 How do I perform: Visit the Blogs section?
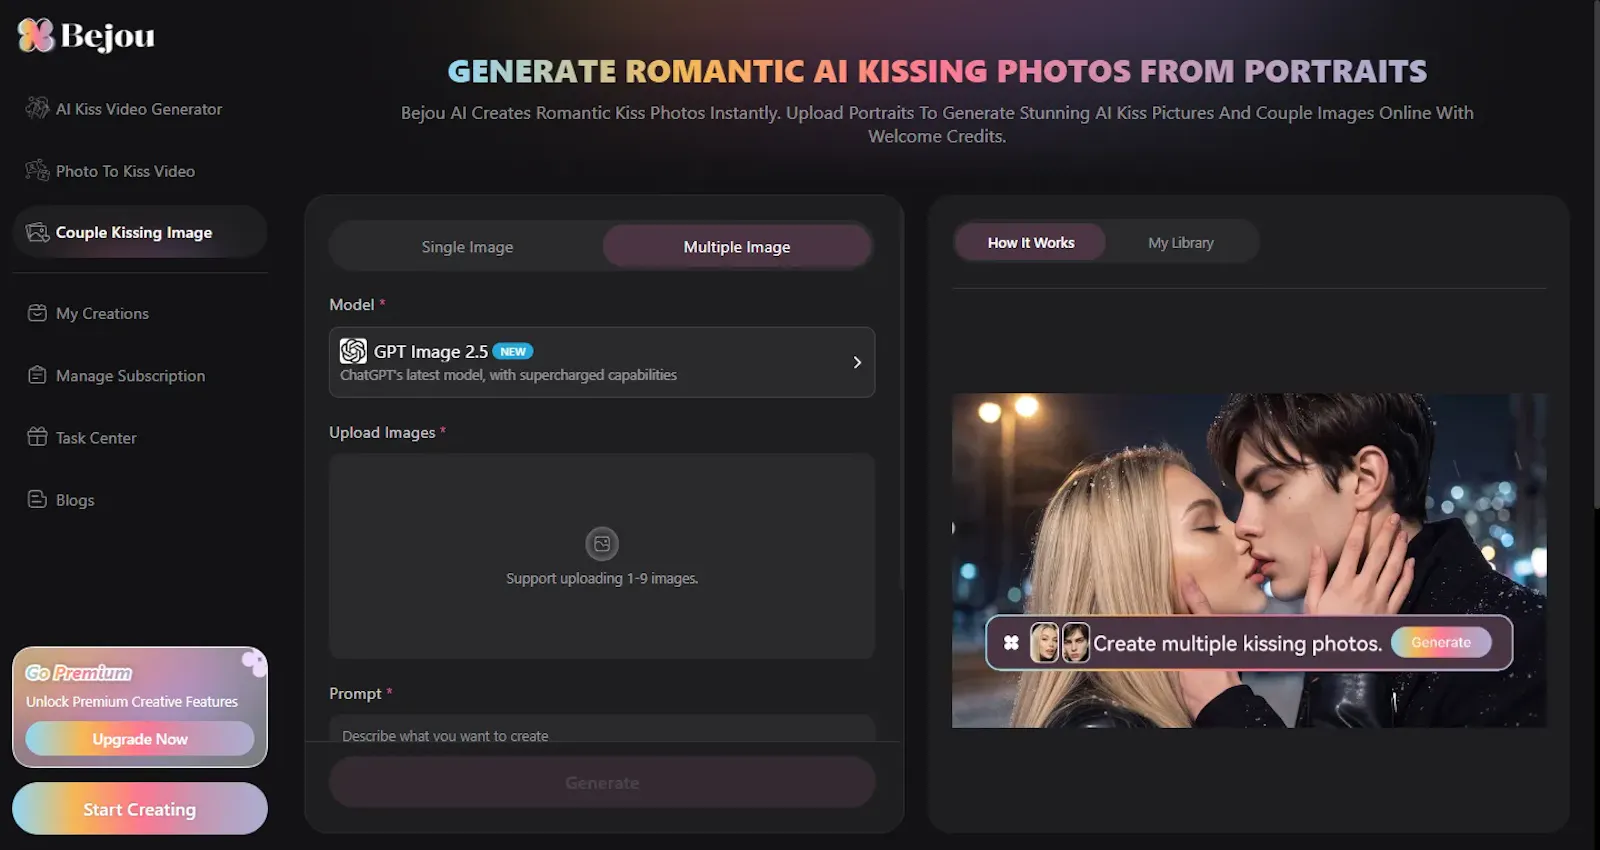pos(75,500)
